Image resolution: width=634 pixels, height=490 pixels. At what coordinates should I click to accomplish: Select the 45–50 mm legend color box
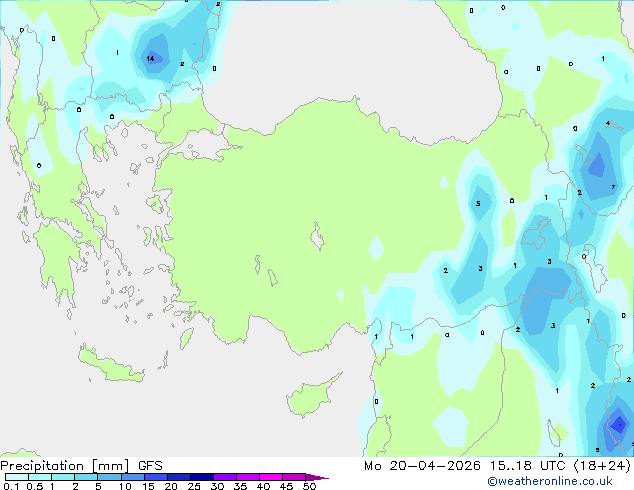294,477
